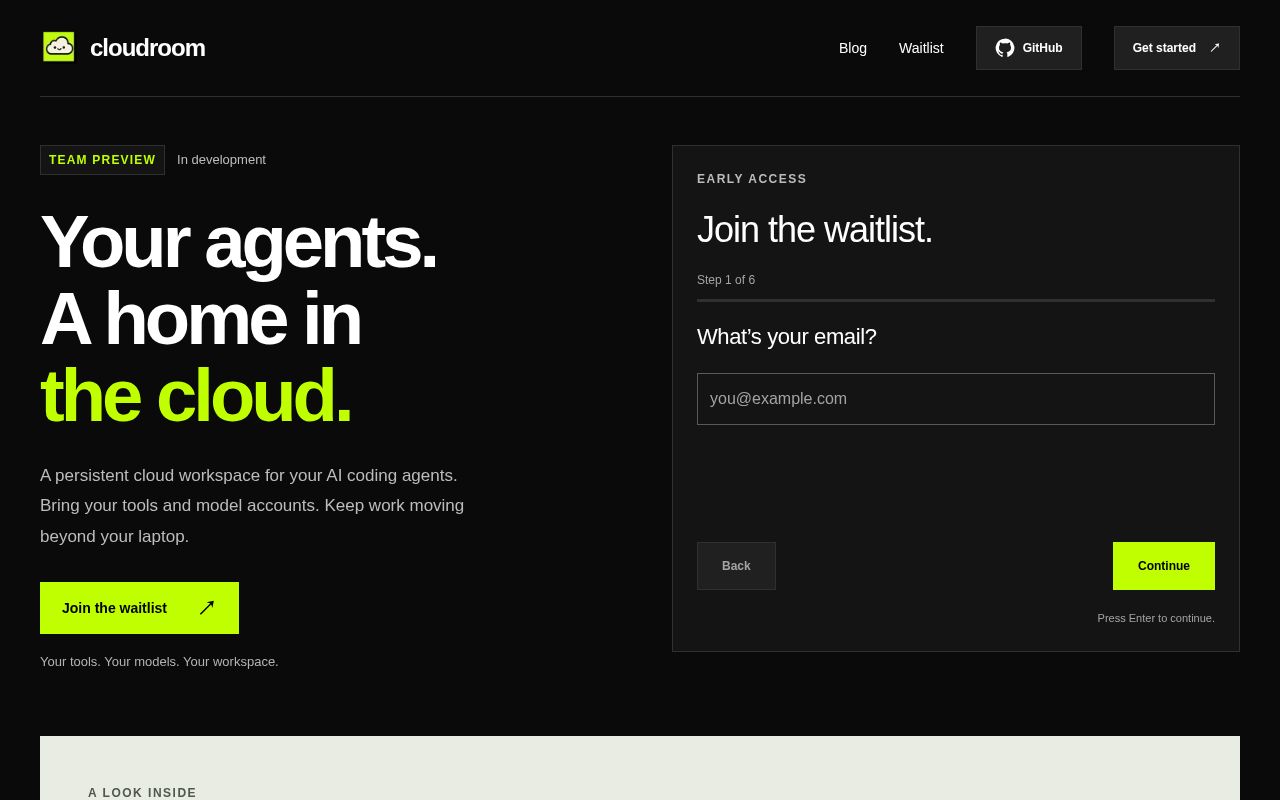1280x800 pixels.
Task: Click the Step 1 of 6 progress bar
Action: (956, 300)
